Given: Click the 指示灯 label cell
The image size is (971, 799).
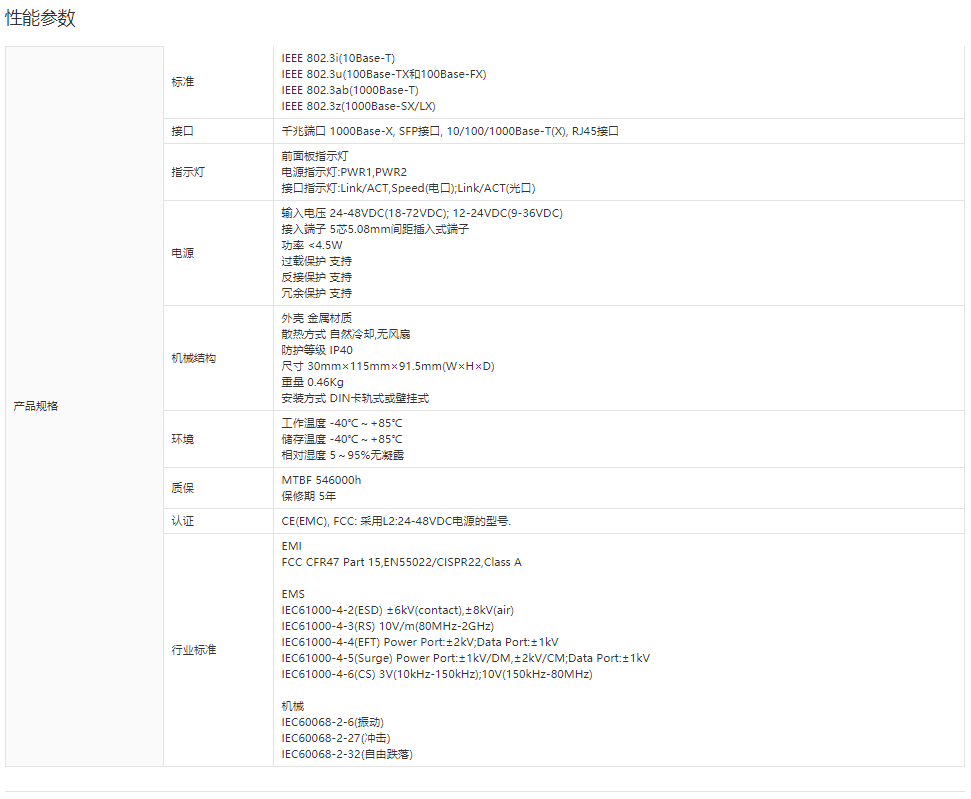Looking at the screenshot, I should (x=188, y=172).
